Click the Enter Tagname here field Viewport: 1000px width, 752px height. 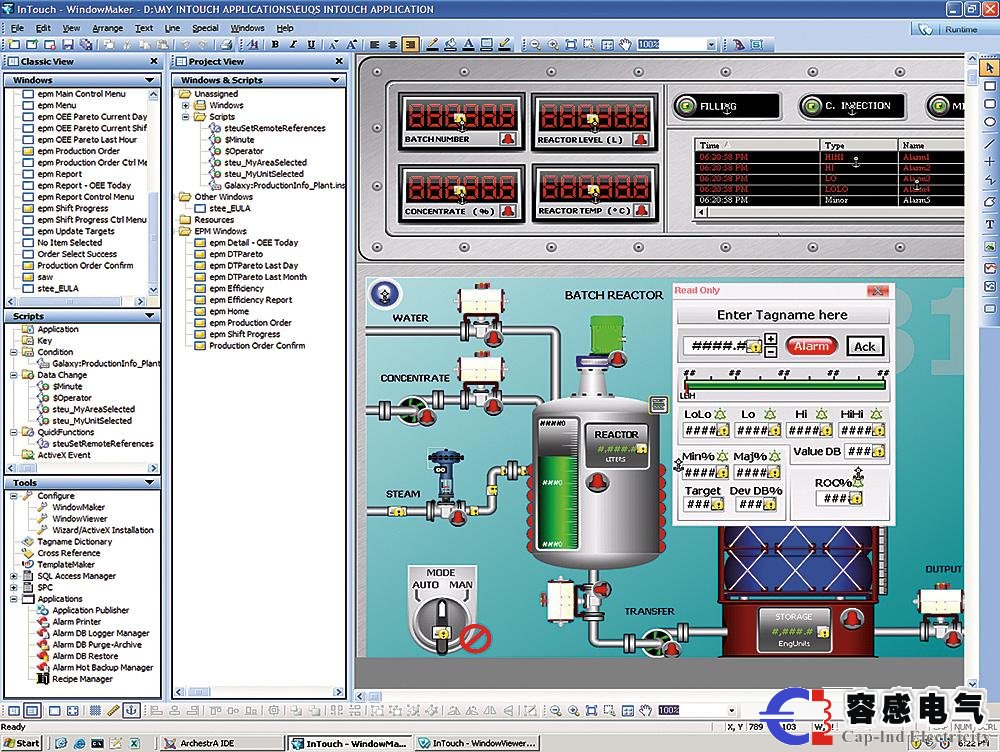[783, 315]
